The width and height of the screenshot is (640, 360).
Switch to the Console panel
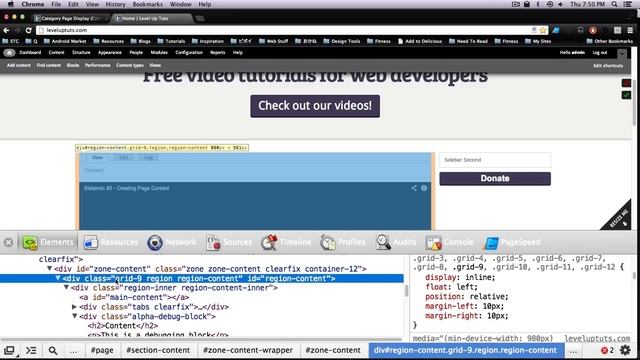[x=449, y=242]
